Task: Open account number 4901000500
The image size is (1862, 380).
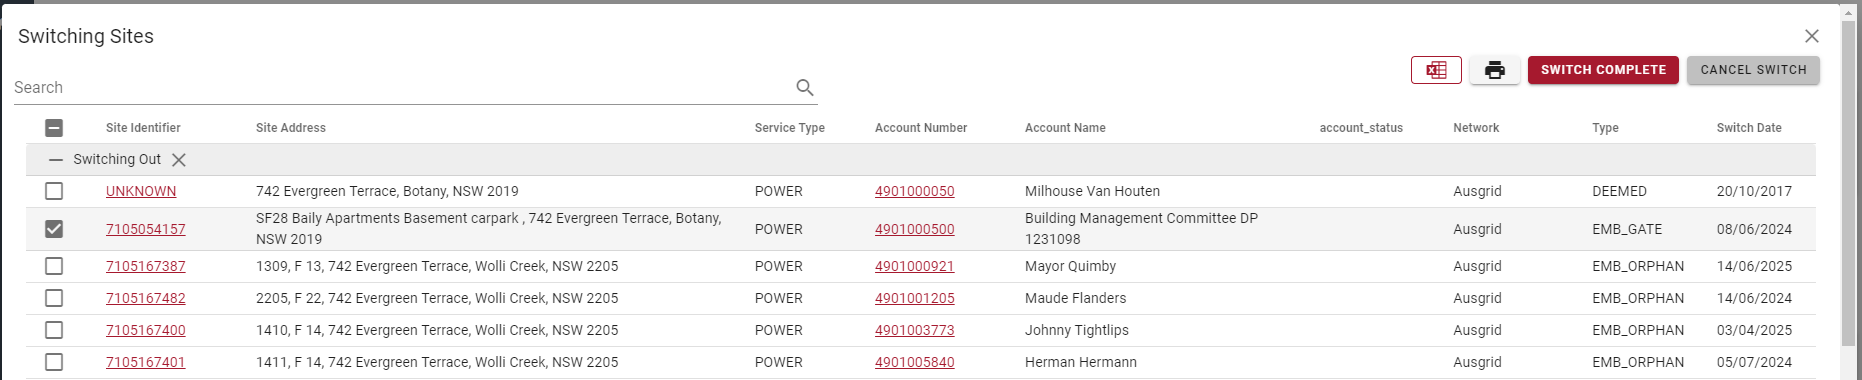Action: pos(915,229)
